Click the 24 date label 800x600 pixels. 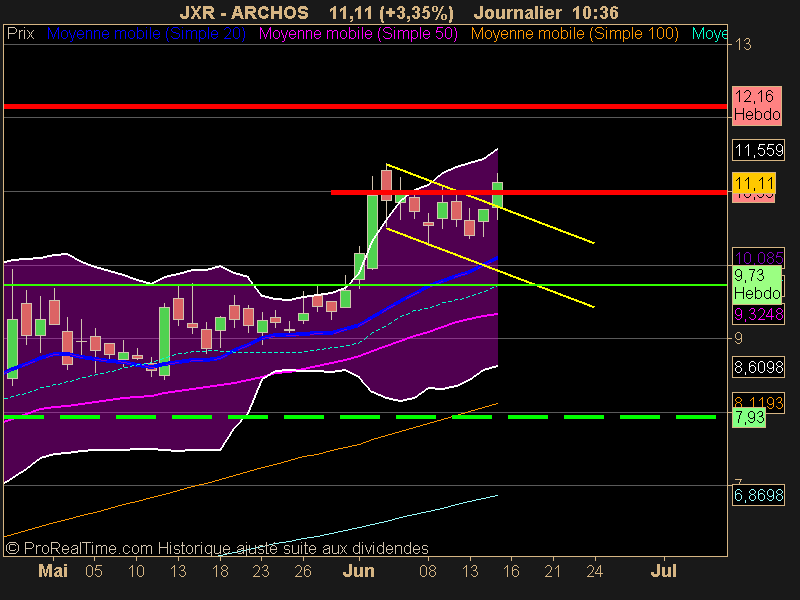point(594,571)
